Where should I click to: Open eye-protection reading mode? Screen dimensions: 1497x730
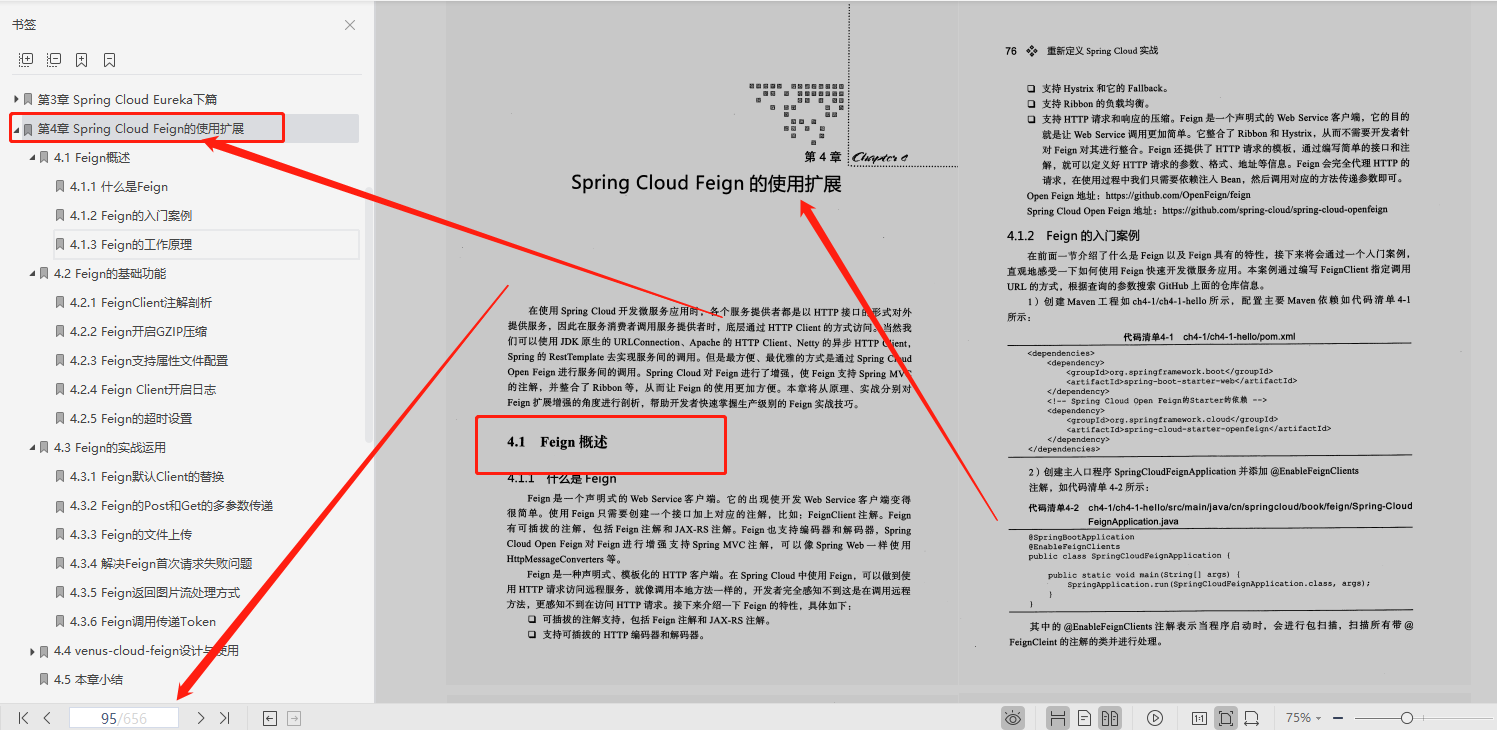pos(1013,718)
